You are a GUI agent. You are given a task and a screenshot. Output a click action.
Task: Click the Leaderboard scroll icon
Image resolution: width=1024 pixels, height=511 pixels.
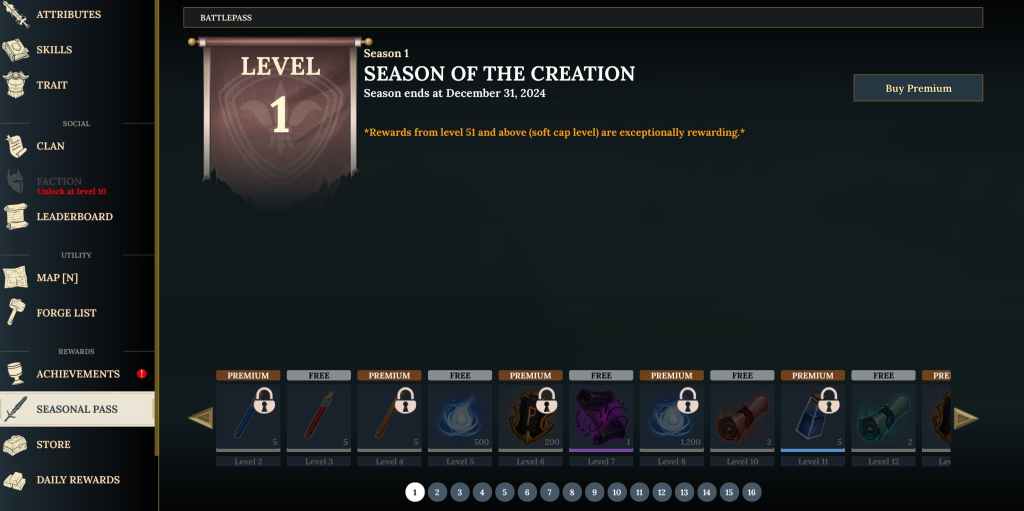pyautogui.click(x=16, y=216)
